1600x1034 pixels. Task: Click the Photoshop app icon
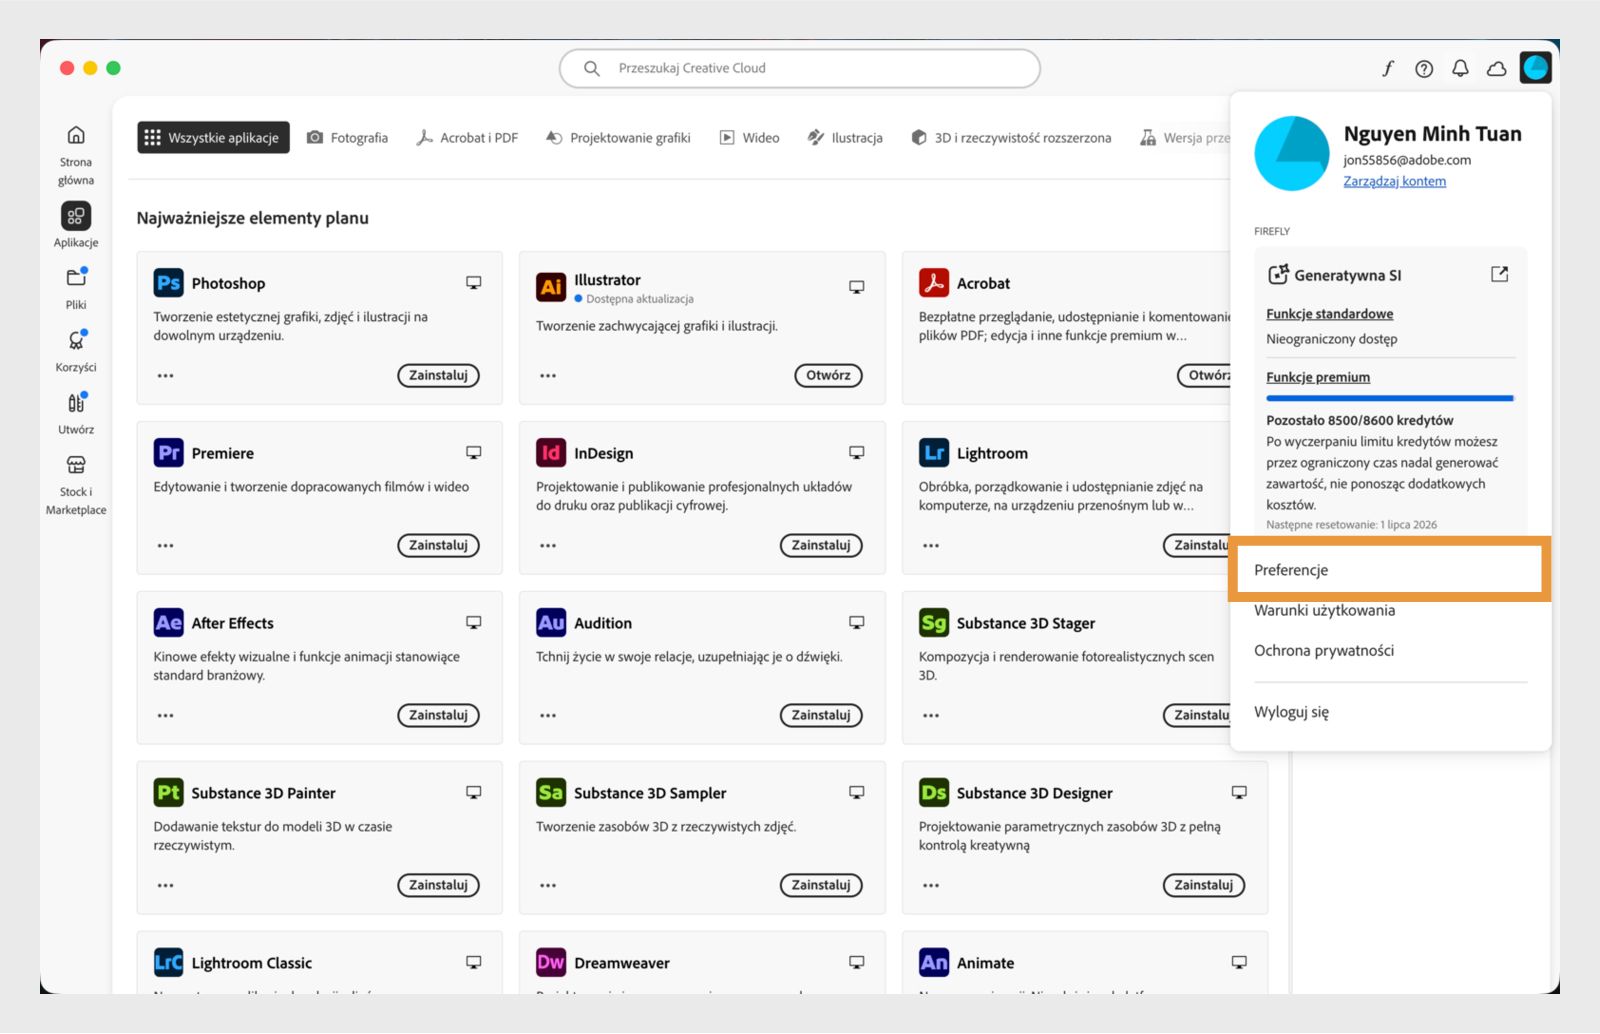click(x=168, y=283)
